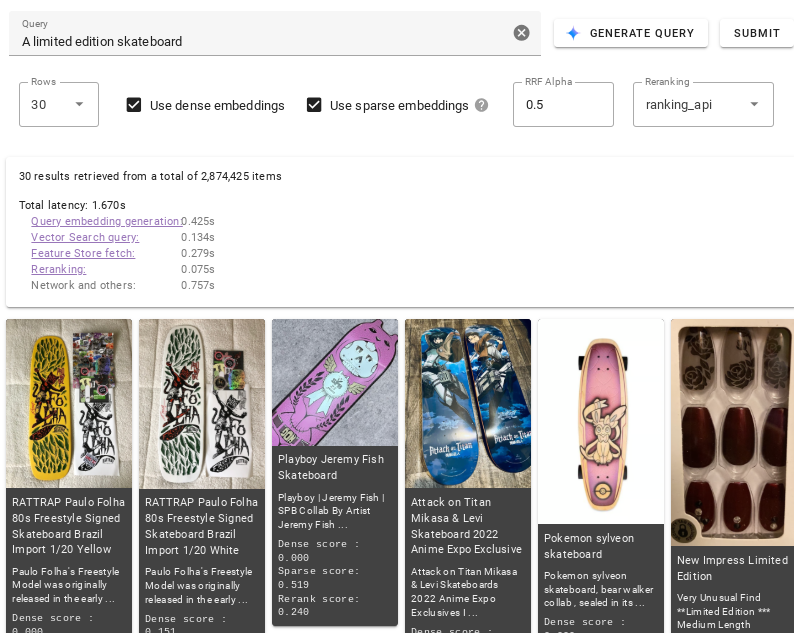Uncheck Use sparse embeddings
Viewport: 794px width, 633px height.
click(314, 105)
